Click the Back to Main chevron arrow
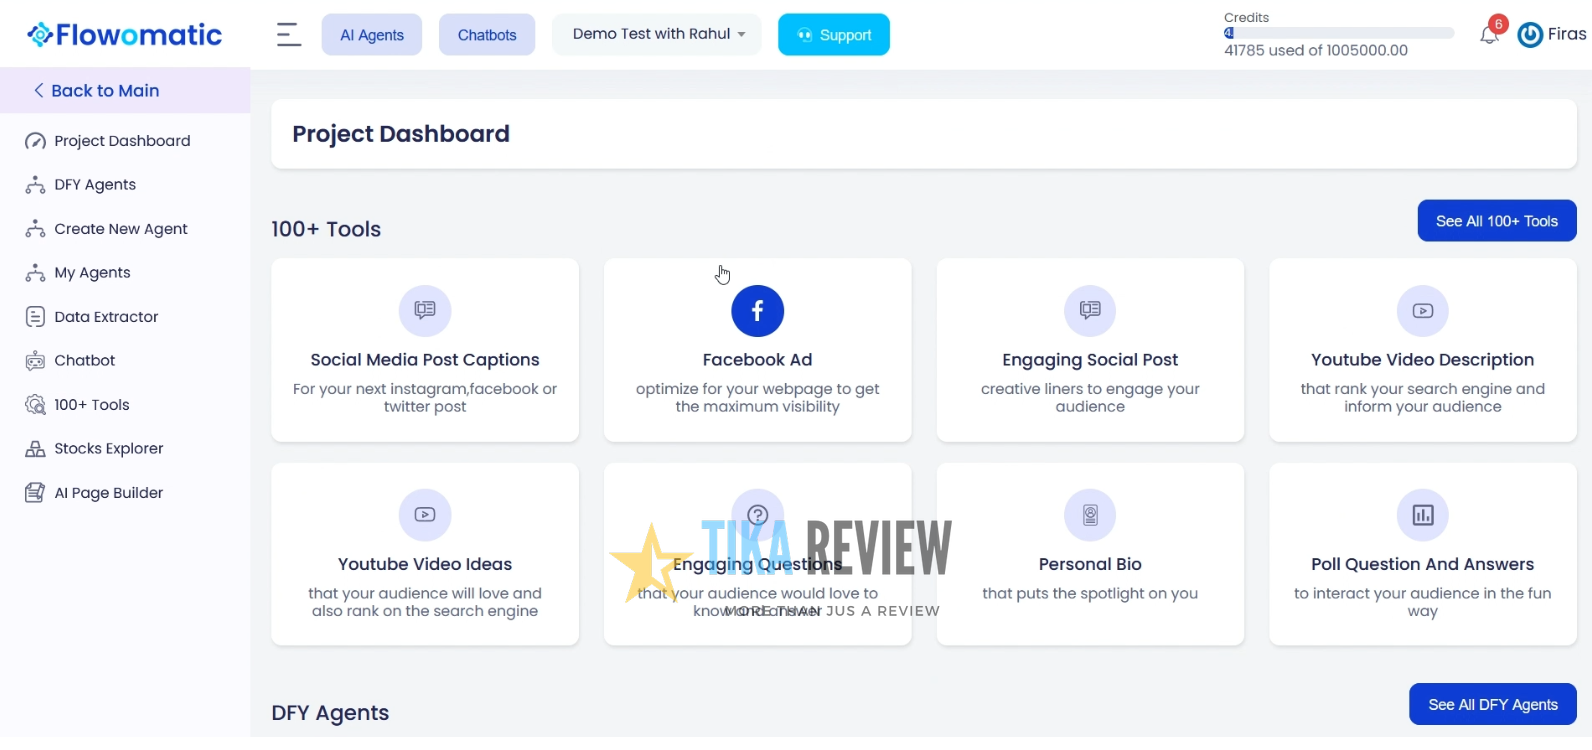1592x750 pixels. point(38,91)
